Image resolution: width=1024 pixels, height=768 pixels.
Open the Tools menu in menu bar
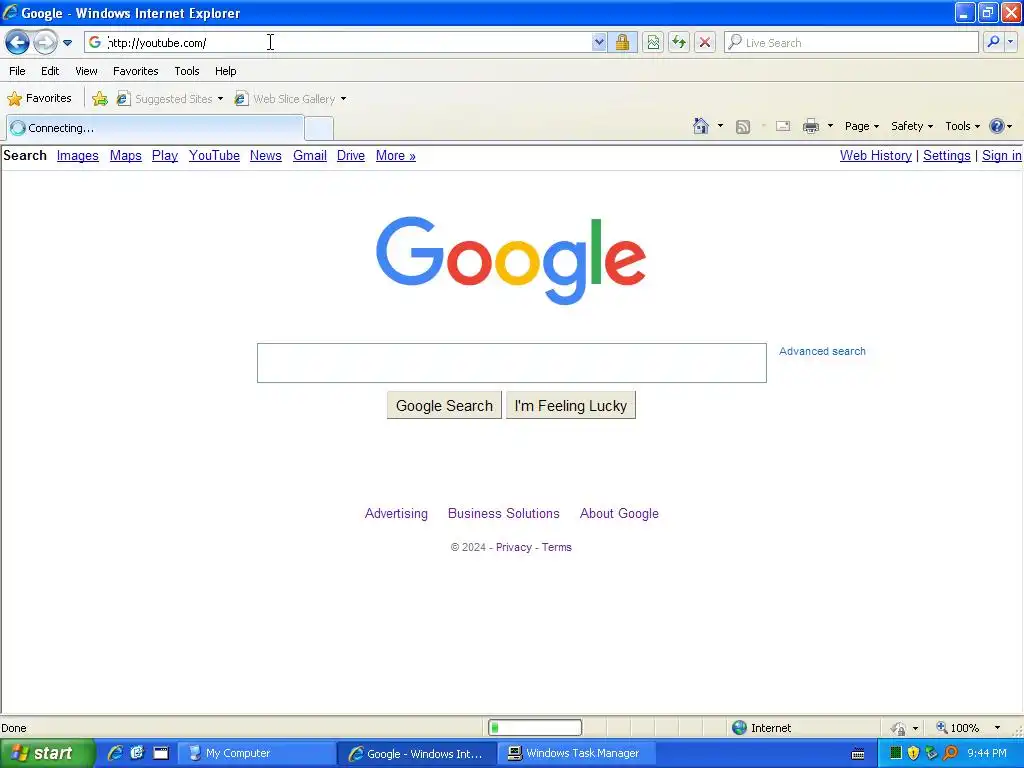tap(187, 71)
